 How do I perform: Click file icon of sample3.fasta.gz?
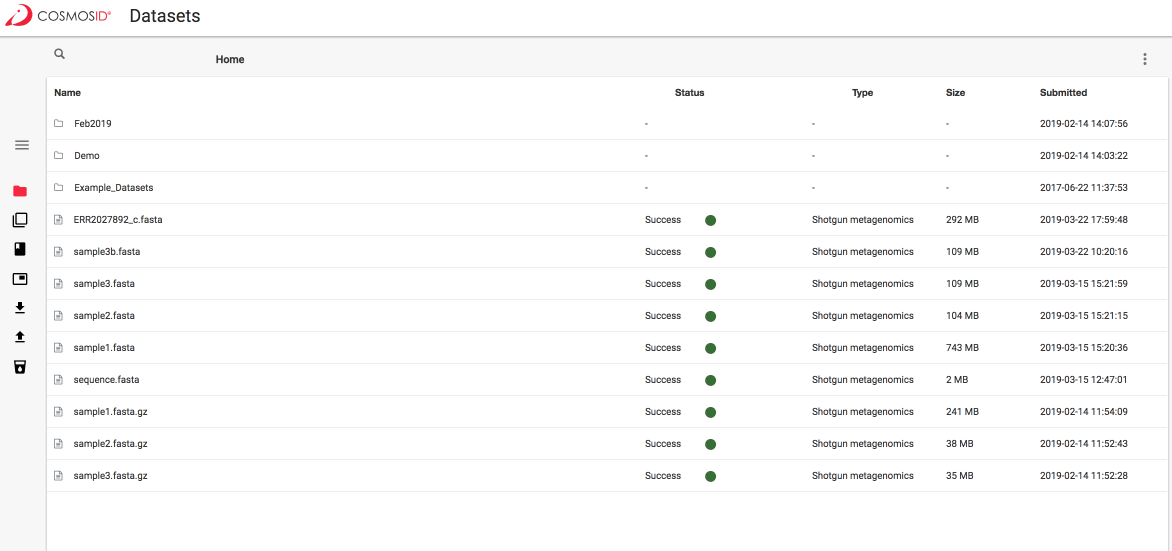click(58, 475)
